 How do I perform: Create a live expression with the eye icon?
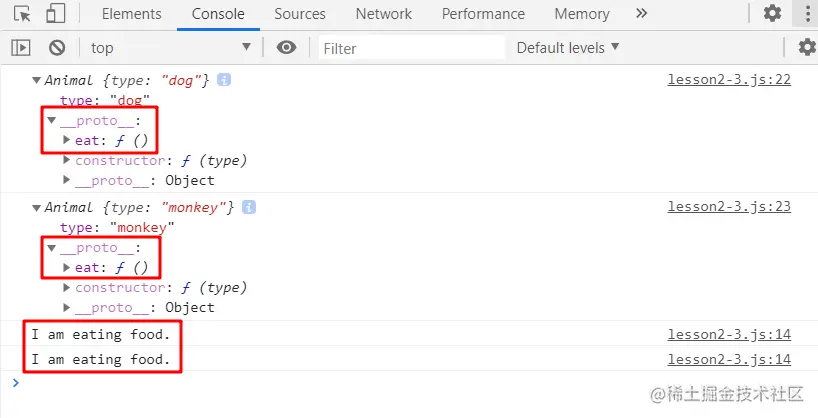287,47
